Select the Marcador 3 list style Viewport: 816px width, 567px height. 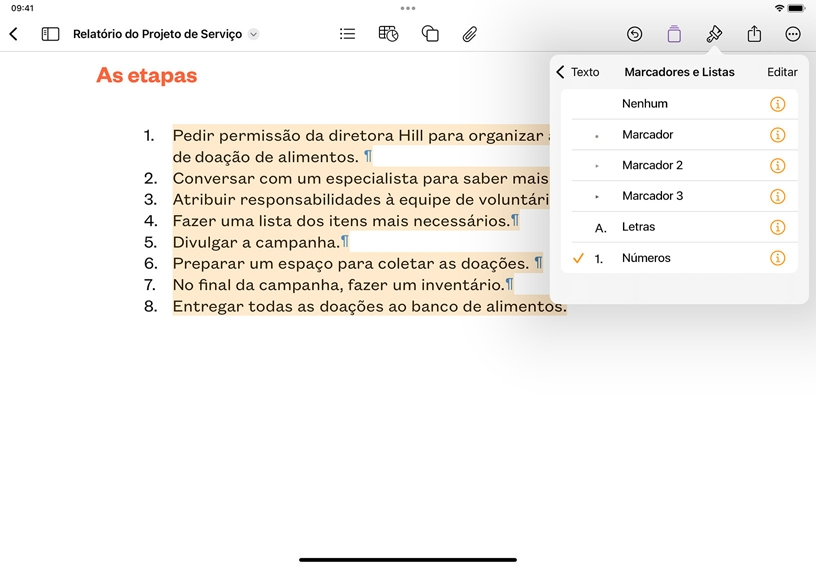[x=679, y=197]
